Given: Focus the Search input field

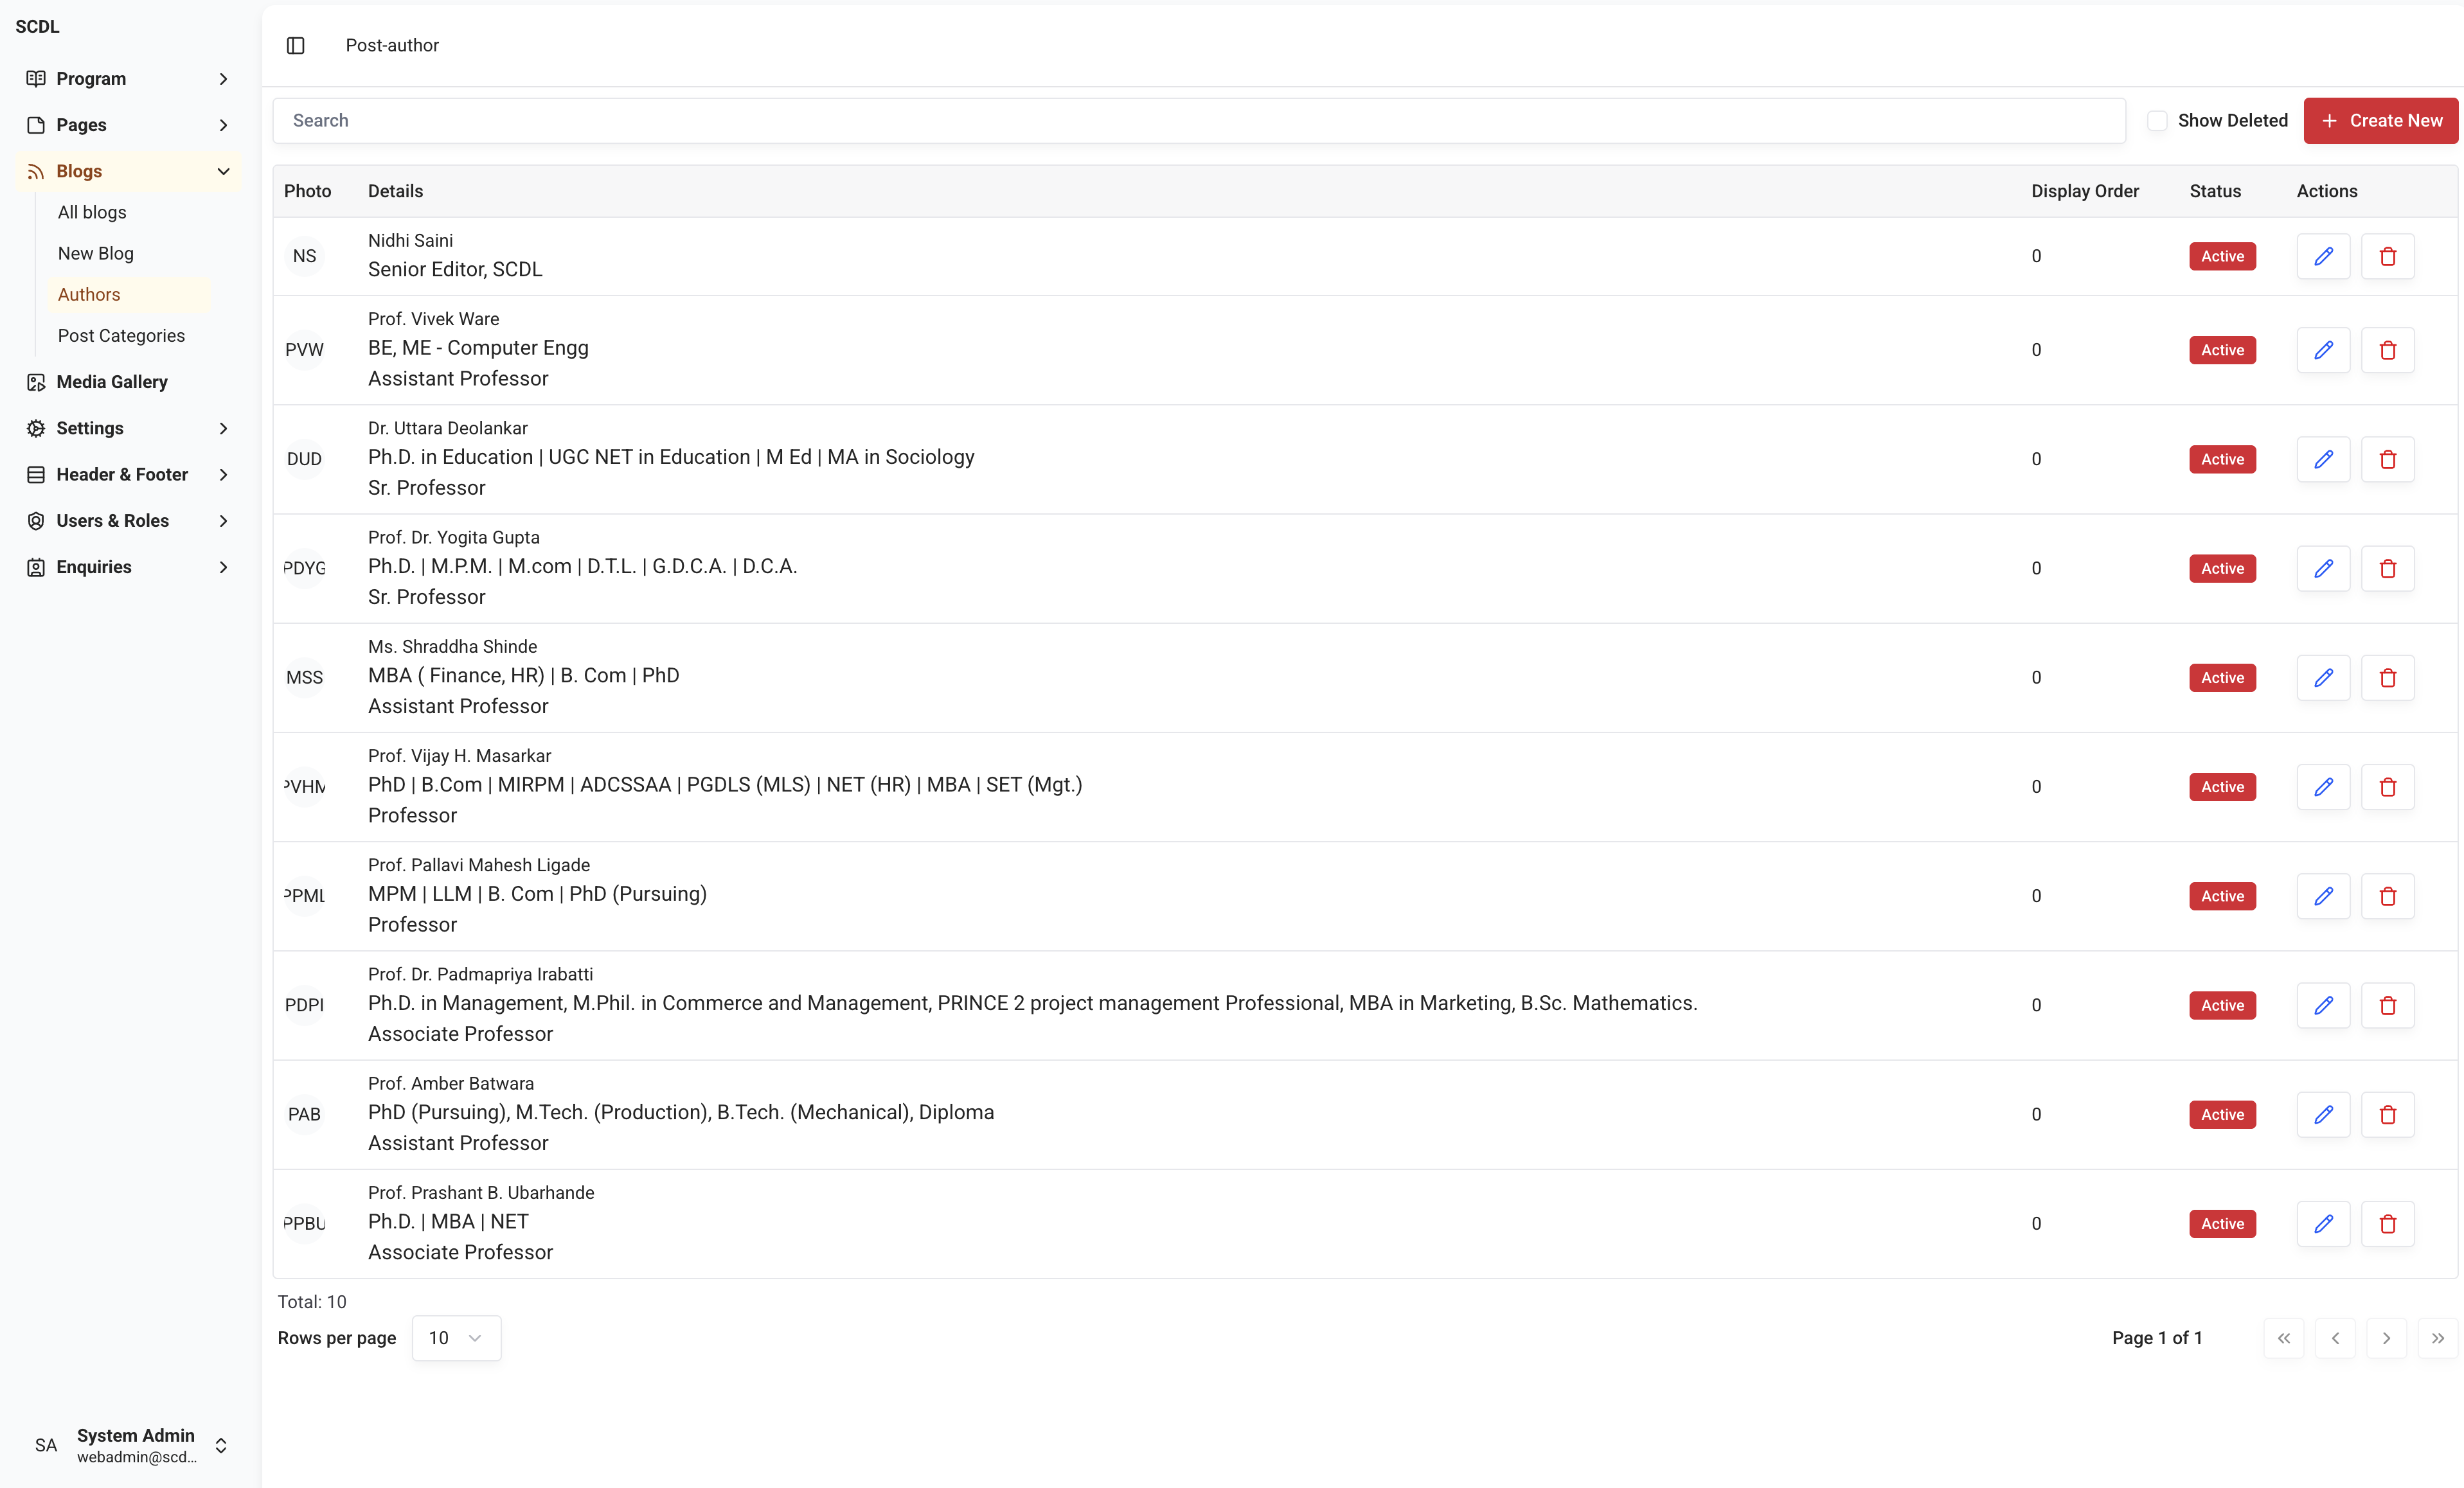Looking at the screenshot, I should (1198, 120).
